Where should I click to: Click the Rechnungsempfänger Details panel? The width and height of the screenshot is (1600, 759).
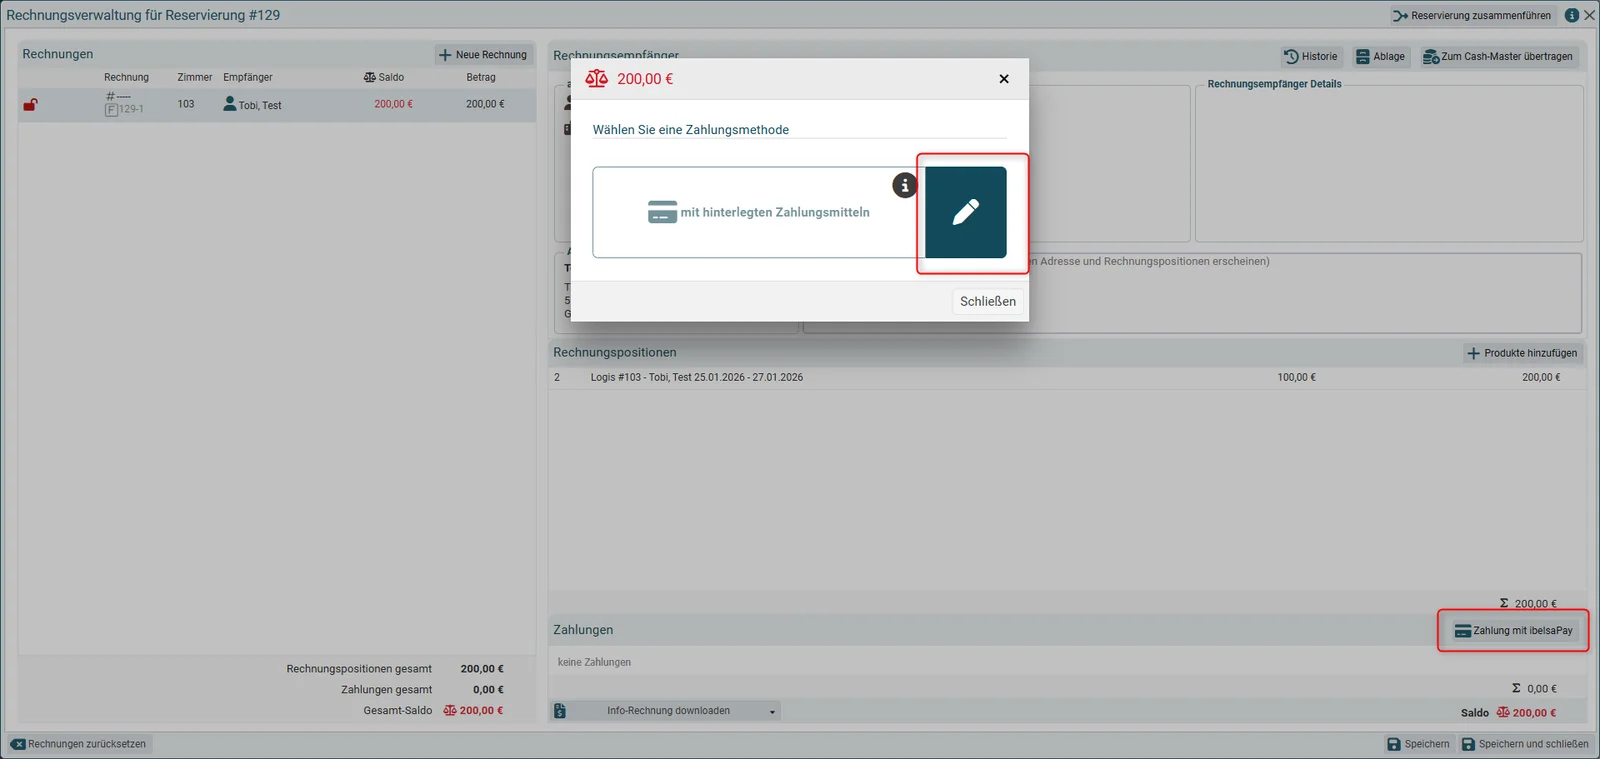click(x=1389, y=164)
